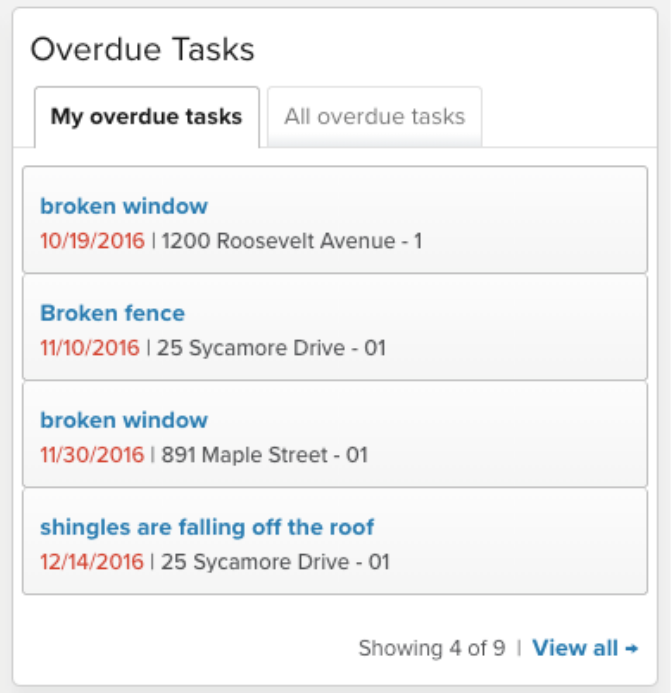Viewport: 671px width, 693px height.
Task: Click the 1200 Roosevelt Avenue - 1 address
Action: 292,241
